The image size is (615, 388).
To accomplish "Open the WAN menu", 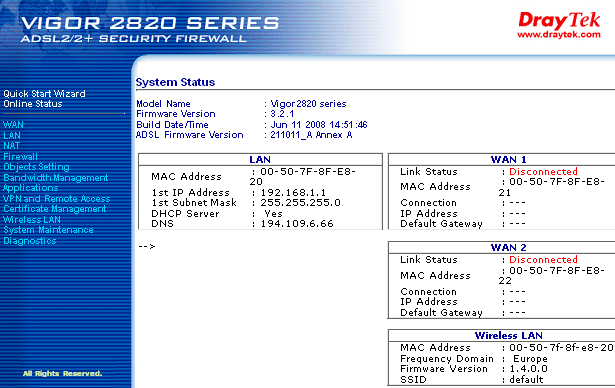I will coord(13,125).
